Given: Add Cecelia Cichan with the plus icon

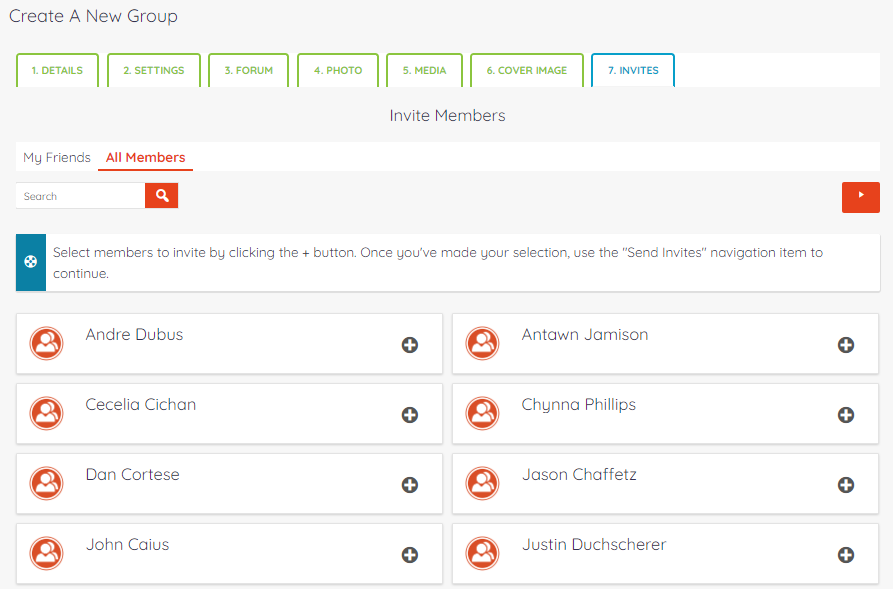Looking at the screenshot, I should coord(410,415).
